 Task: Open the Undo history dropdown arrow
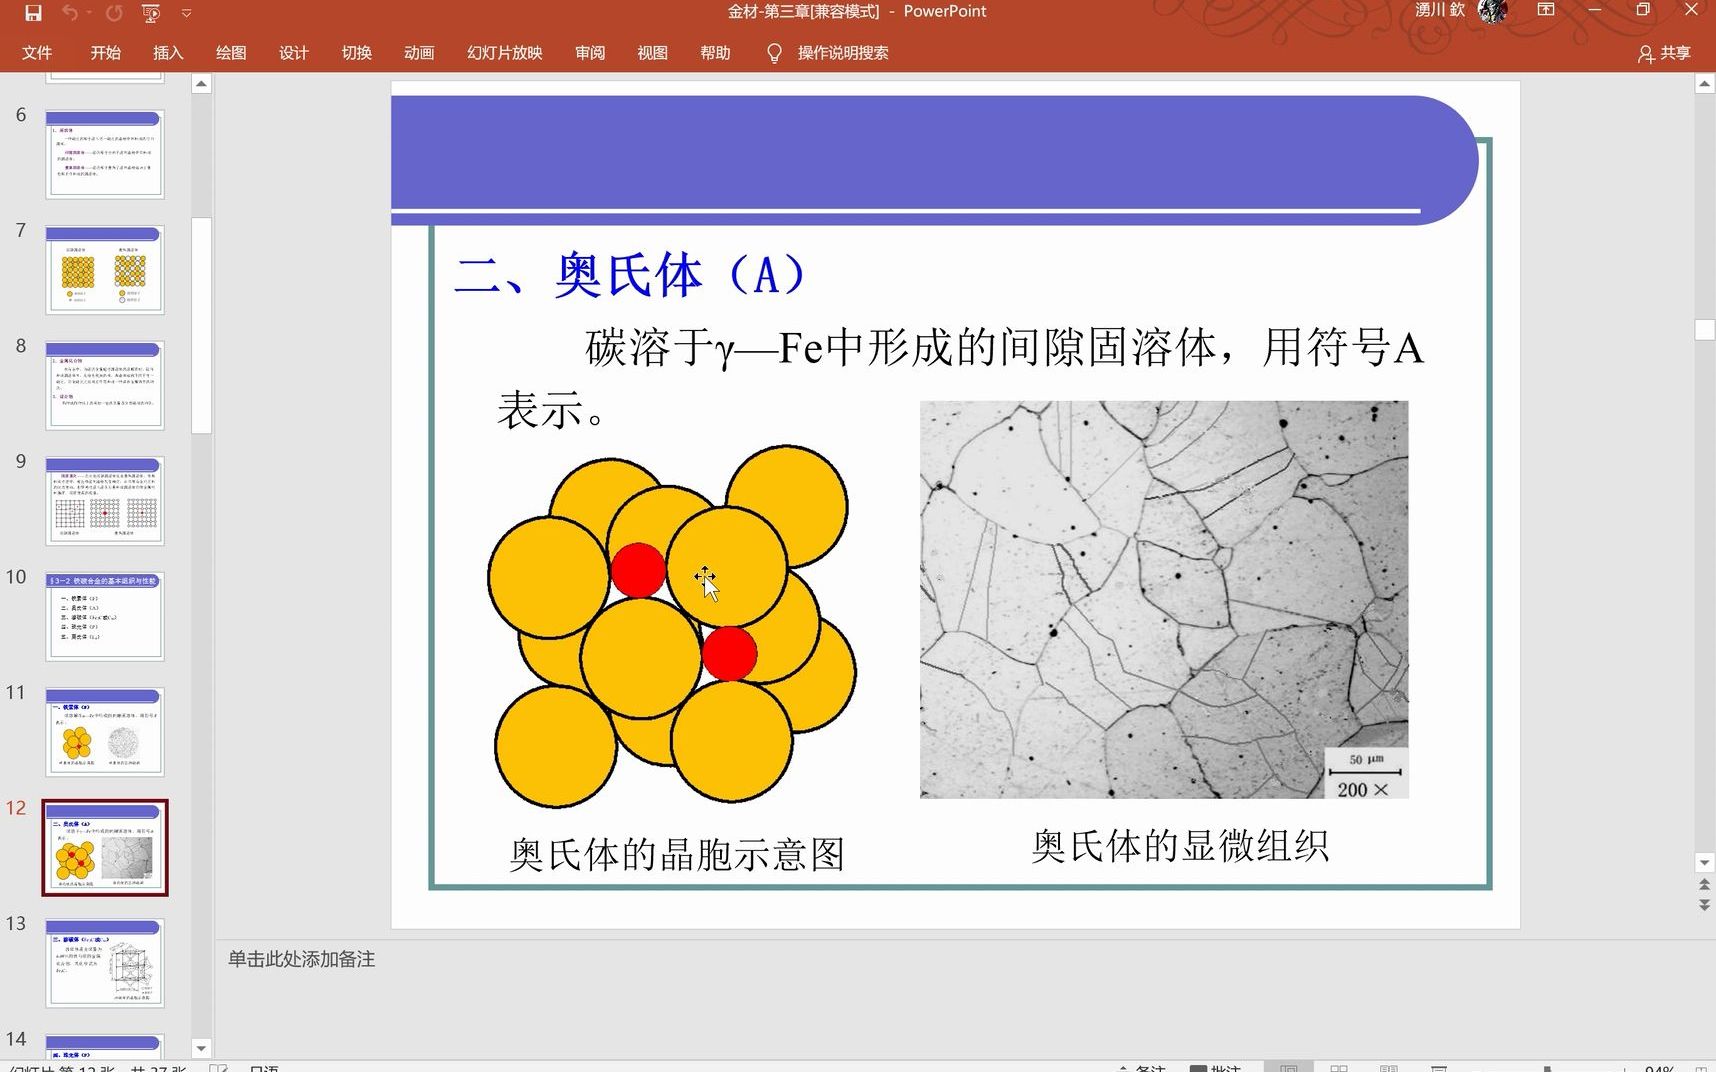(89, 13)
